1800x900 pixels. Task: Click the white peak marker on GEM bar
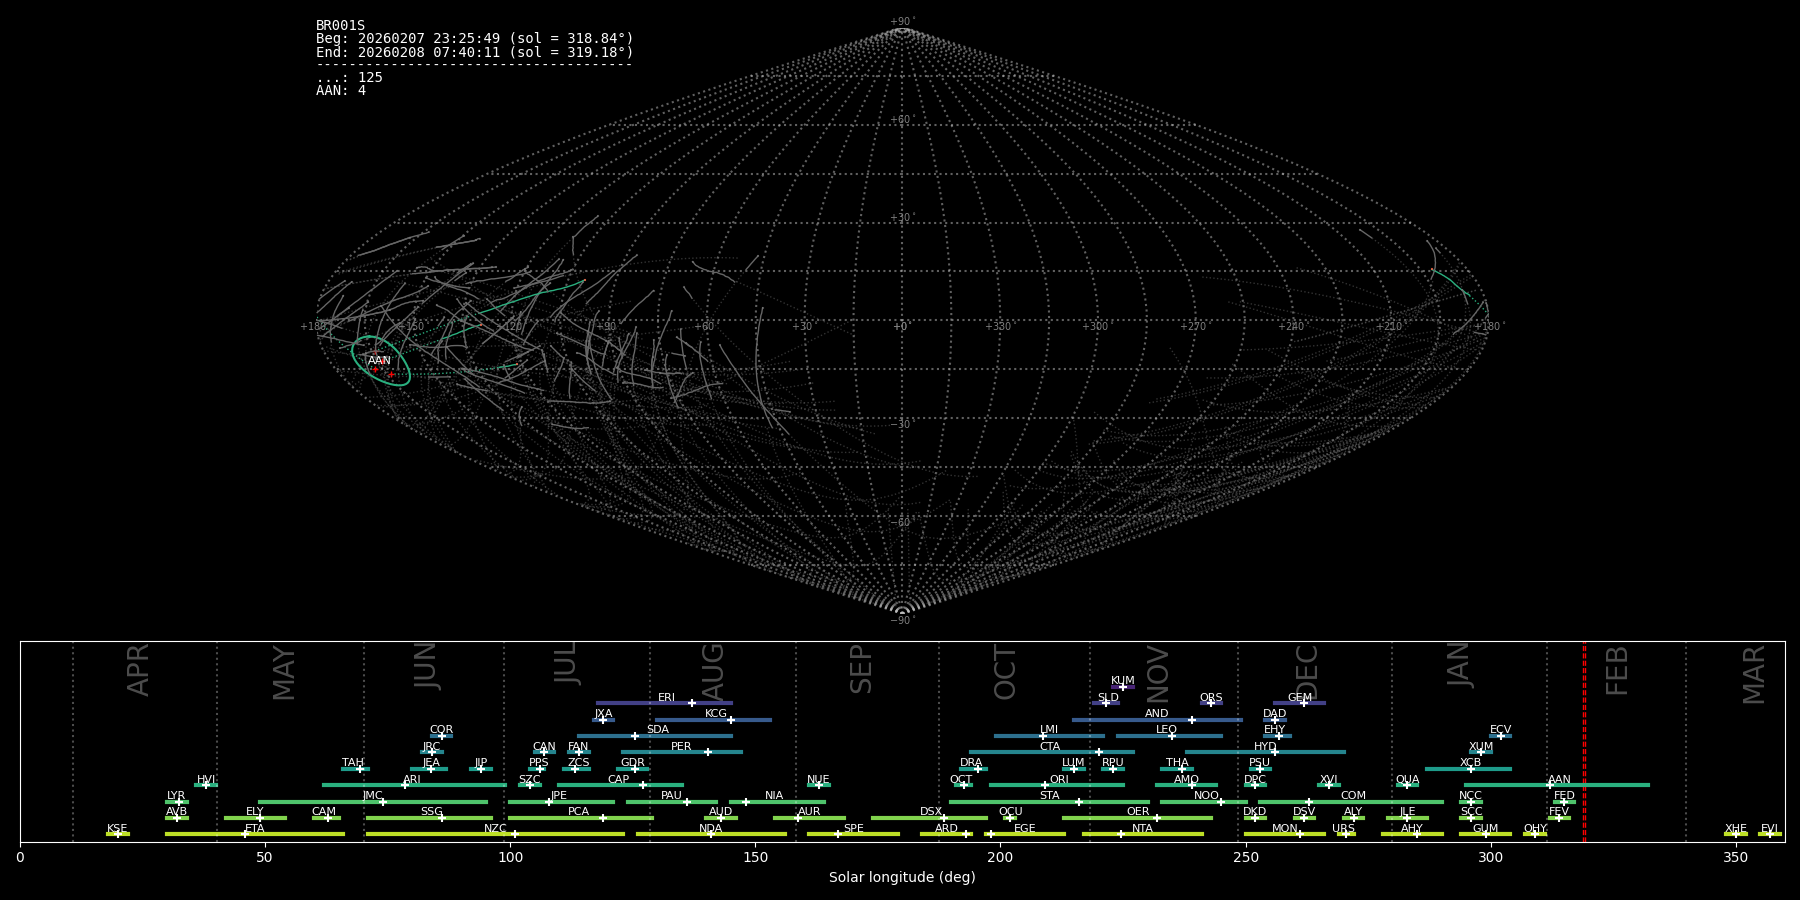pyautogui.click(x=1304, y=703)
